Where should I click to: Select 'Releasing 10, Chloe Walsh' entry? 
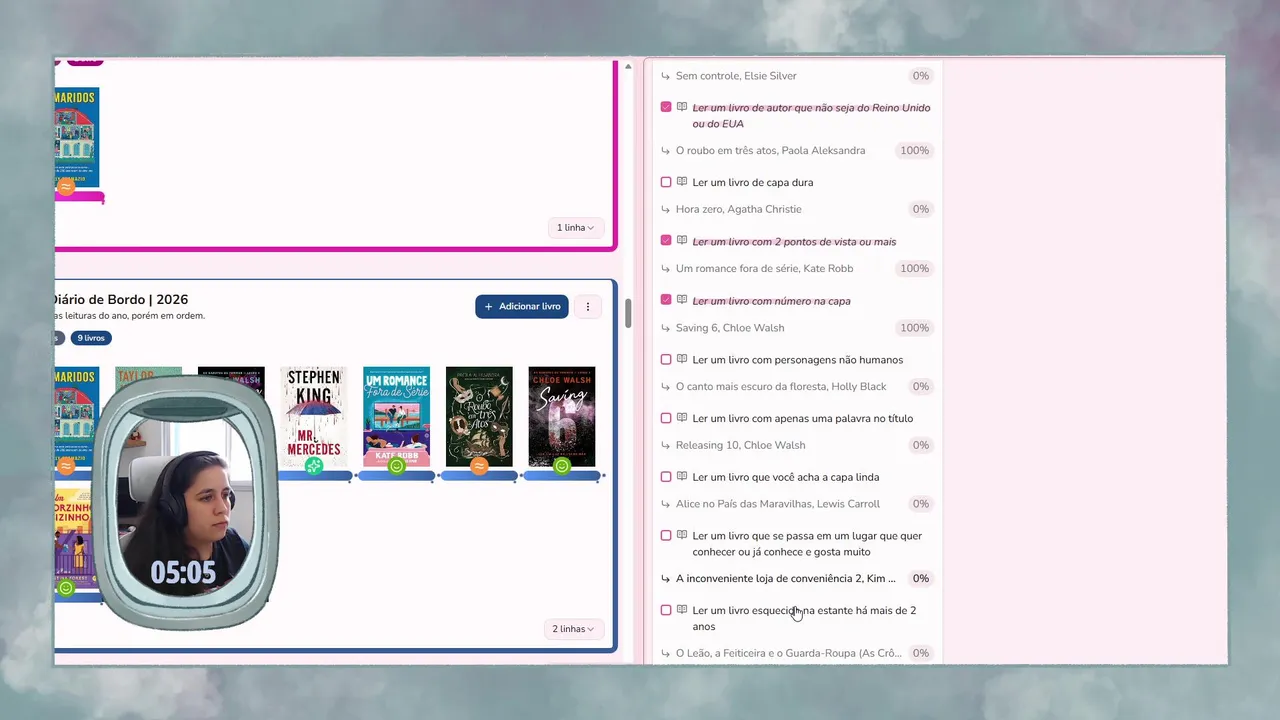coord(740,445)
